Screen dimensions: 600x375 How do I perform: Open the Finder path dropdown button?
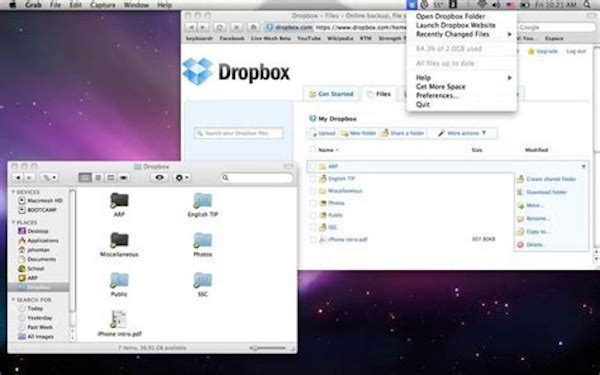point(49,178)
